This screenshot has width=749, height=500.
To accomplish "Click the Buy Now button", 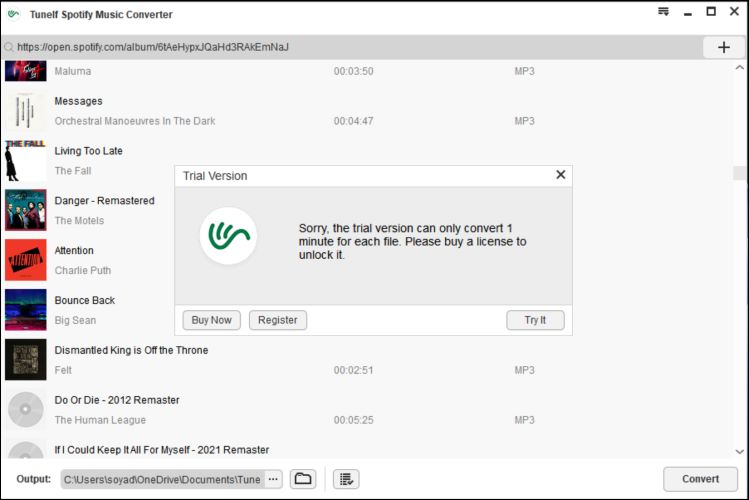I will pyautogui.click(x=212, y=320).
